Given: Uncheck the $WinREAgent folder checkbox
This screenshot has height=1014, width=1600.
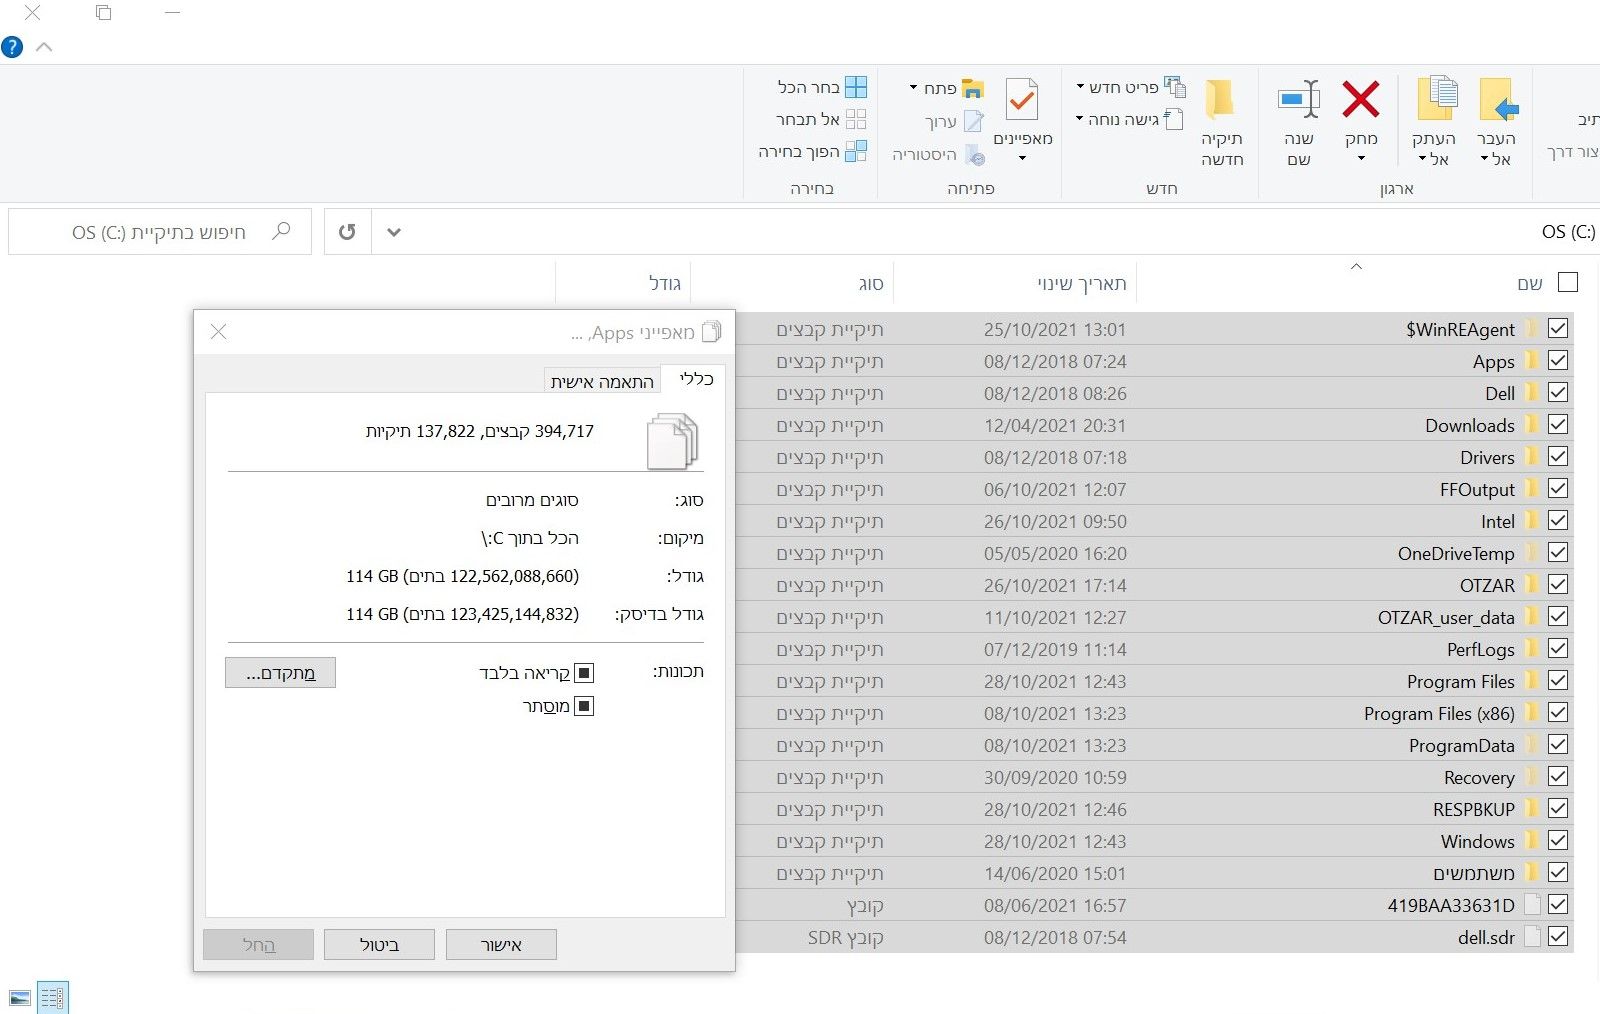Looking at the screenshot, I should 1558,328.
